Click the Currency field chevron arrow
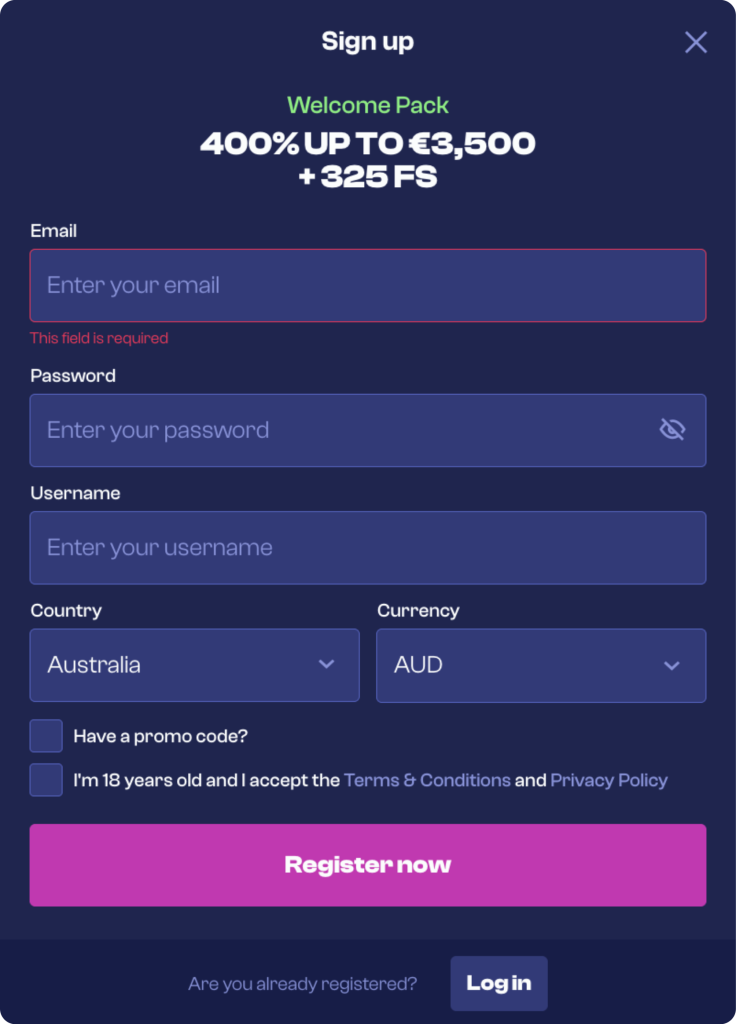 point(672,666)
